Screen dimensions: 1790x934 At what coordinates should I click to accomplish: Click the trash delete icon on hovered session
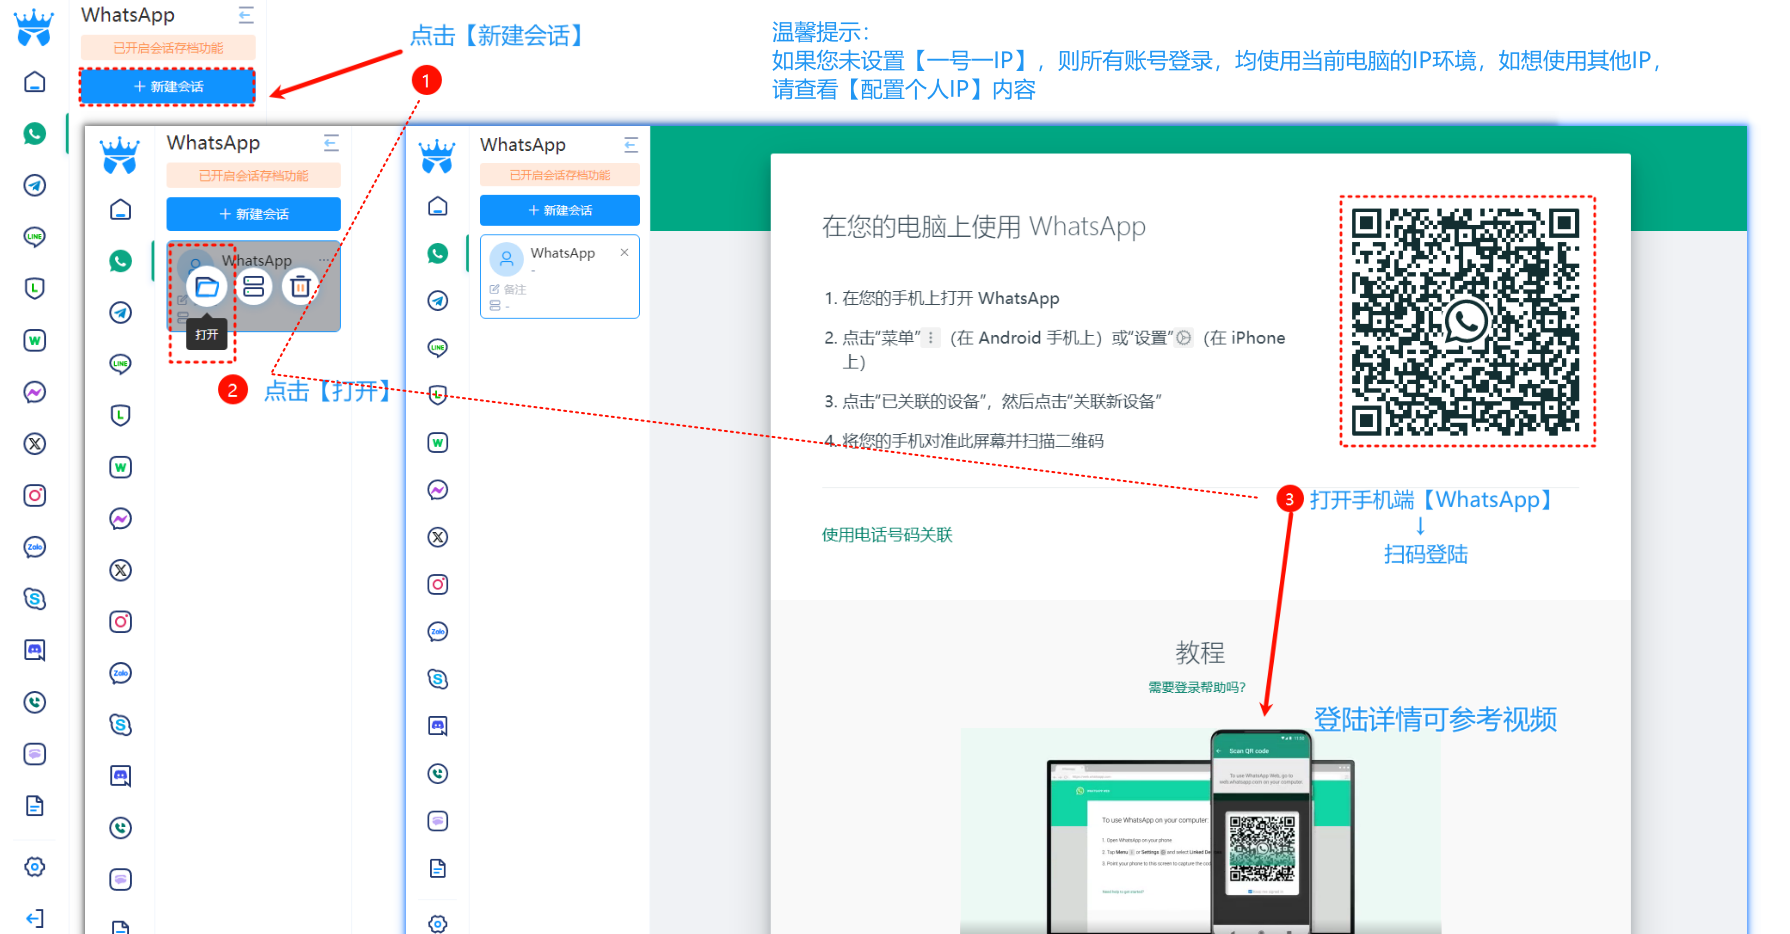300,287
